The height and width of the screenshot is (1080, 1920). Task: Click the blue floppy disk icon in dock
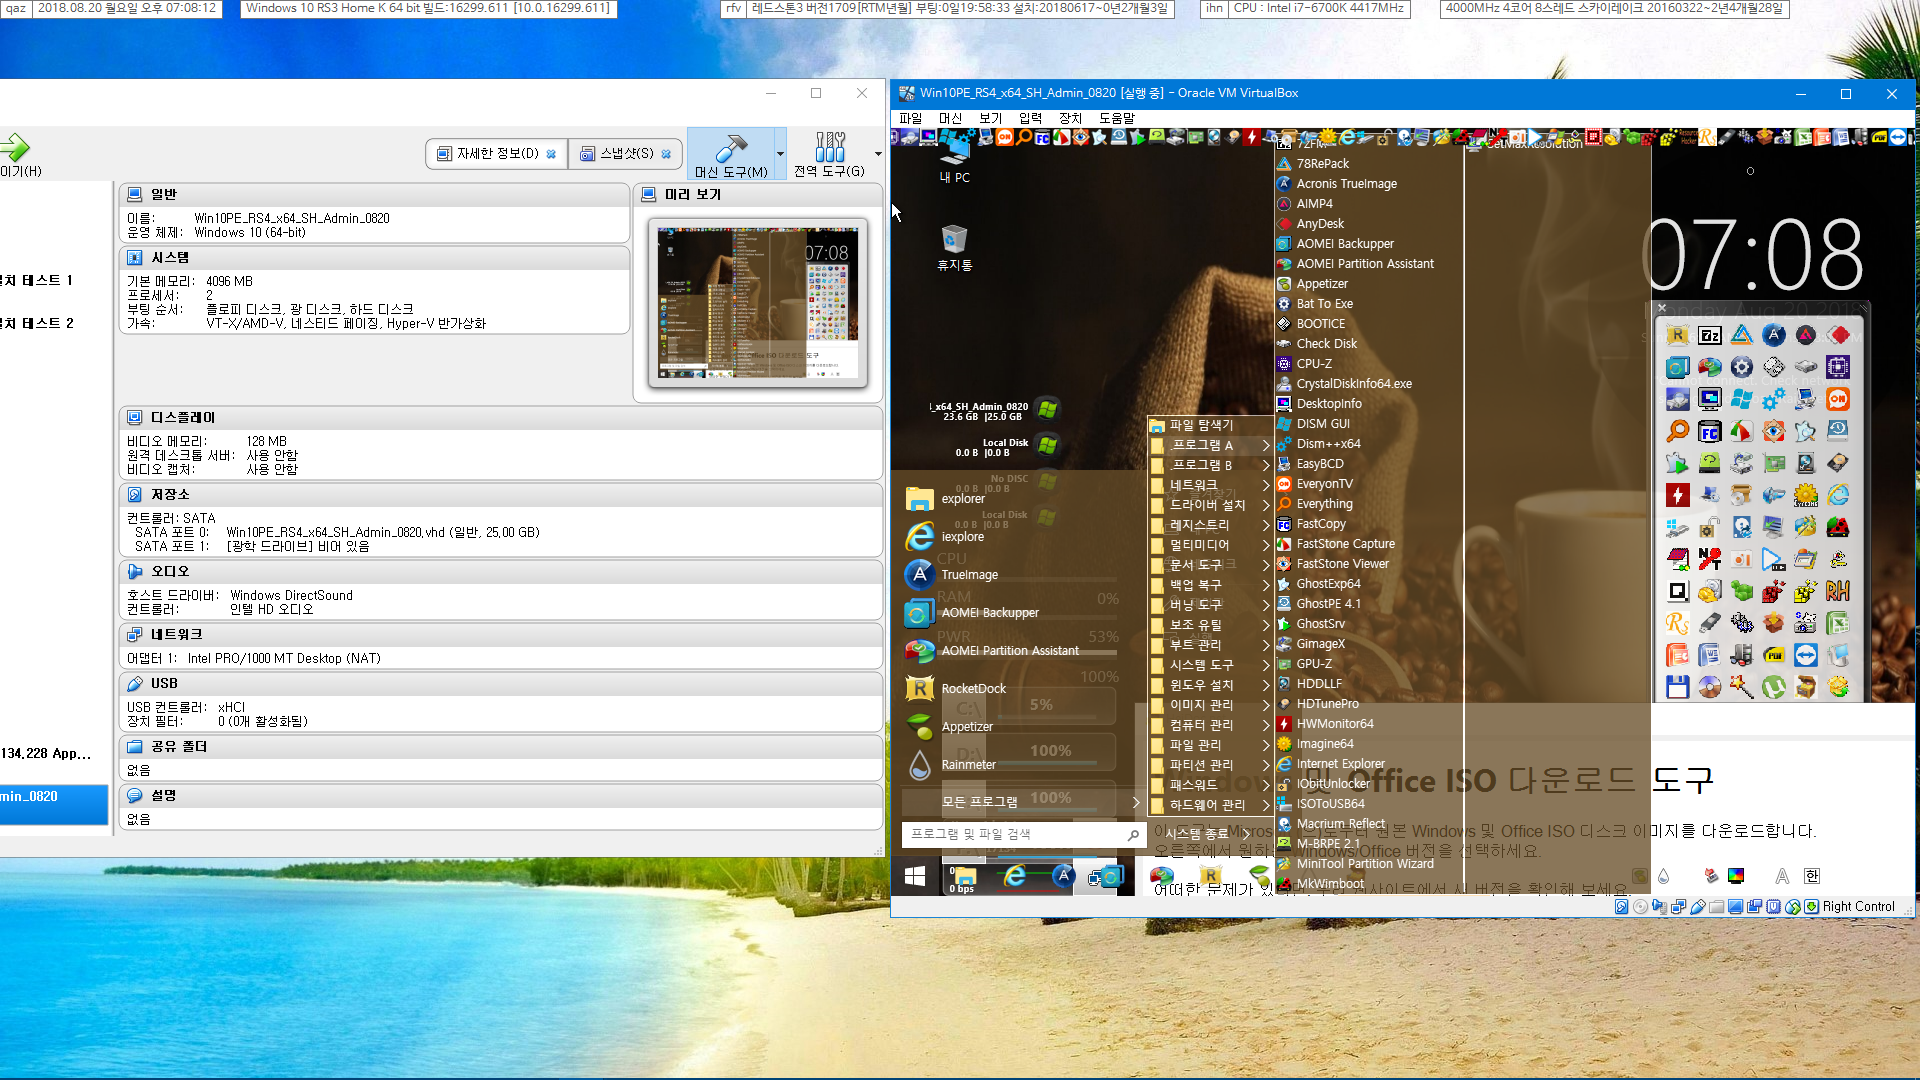tap(1678, 688)
